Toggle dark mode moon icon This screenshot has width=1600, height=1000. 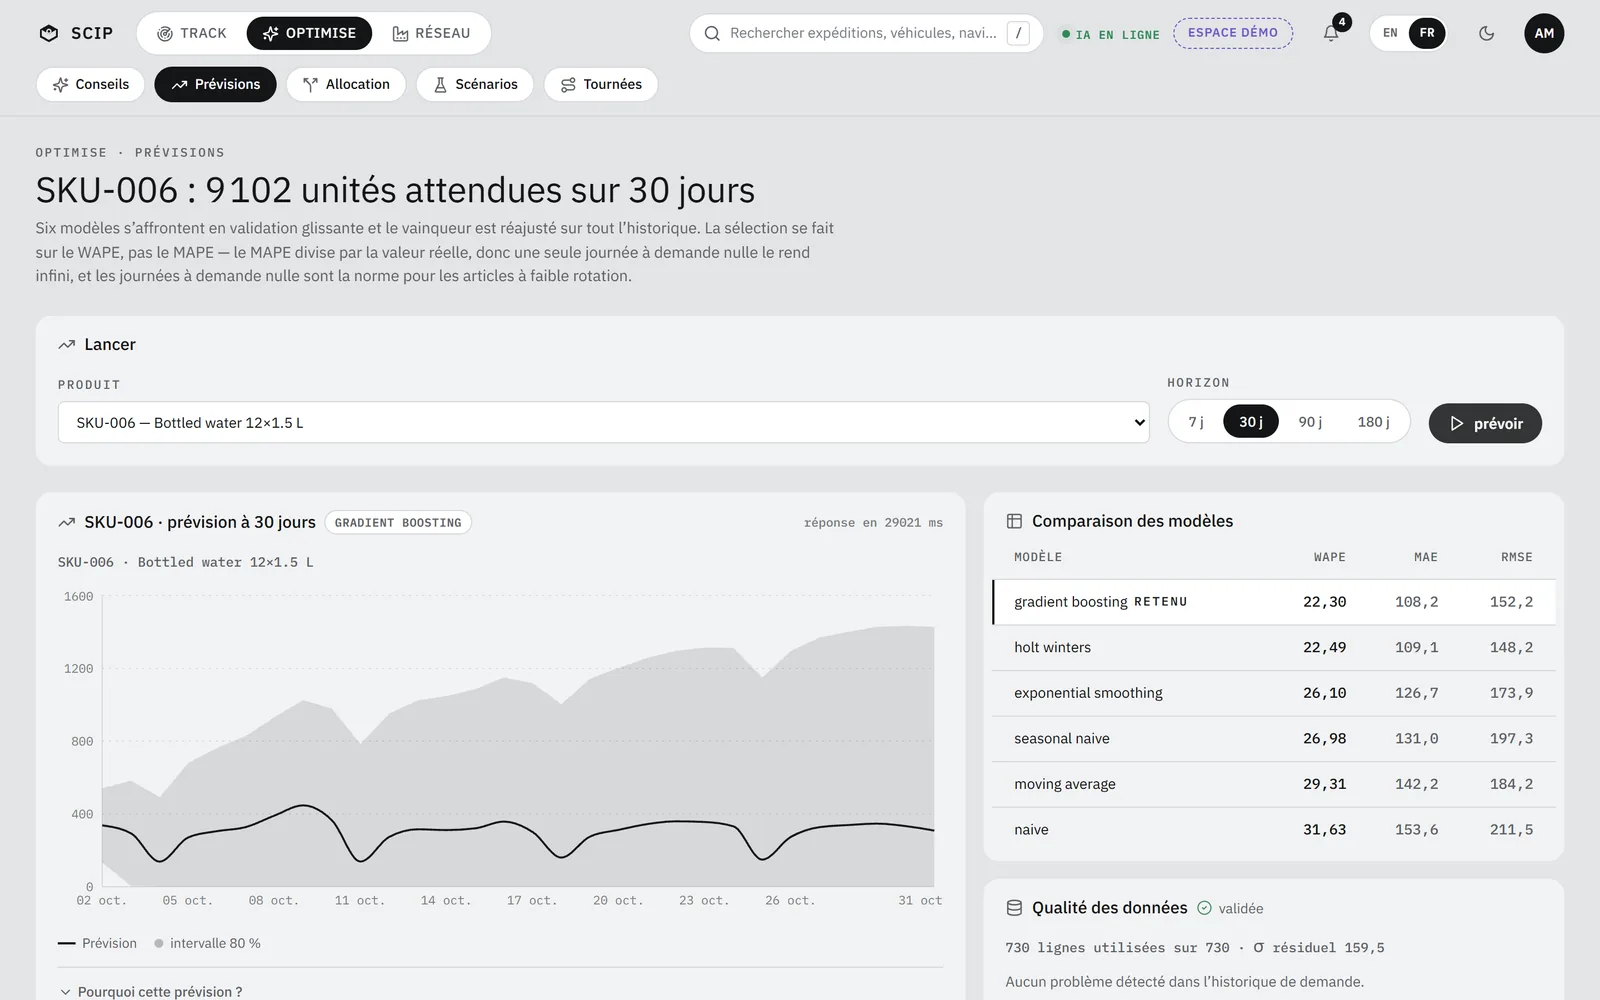tap(1486, 33)
